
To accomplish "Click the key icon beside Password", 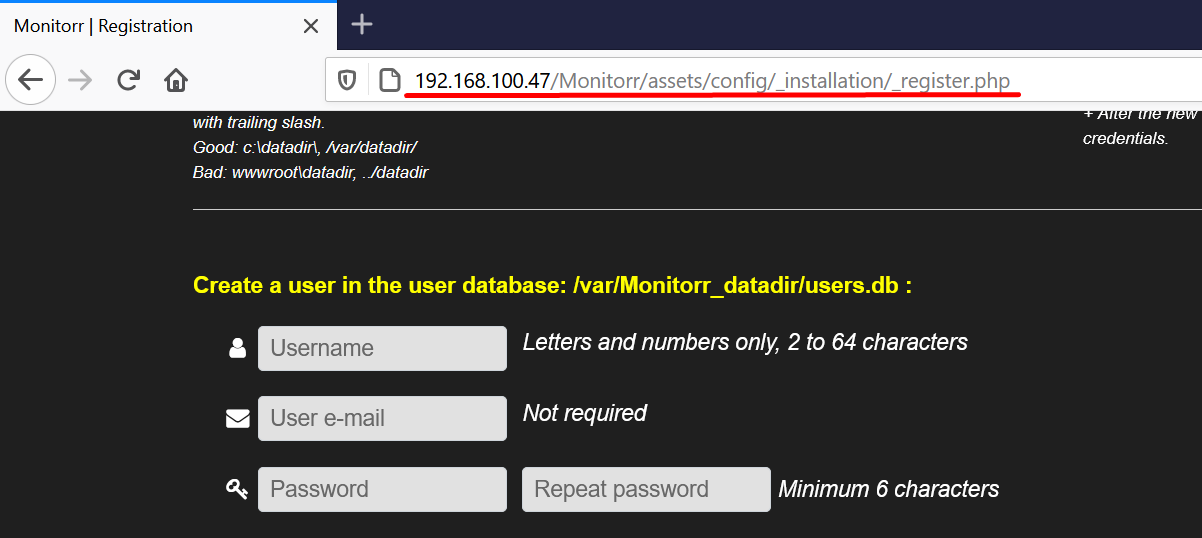I will click(237, 489).
